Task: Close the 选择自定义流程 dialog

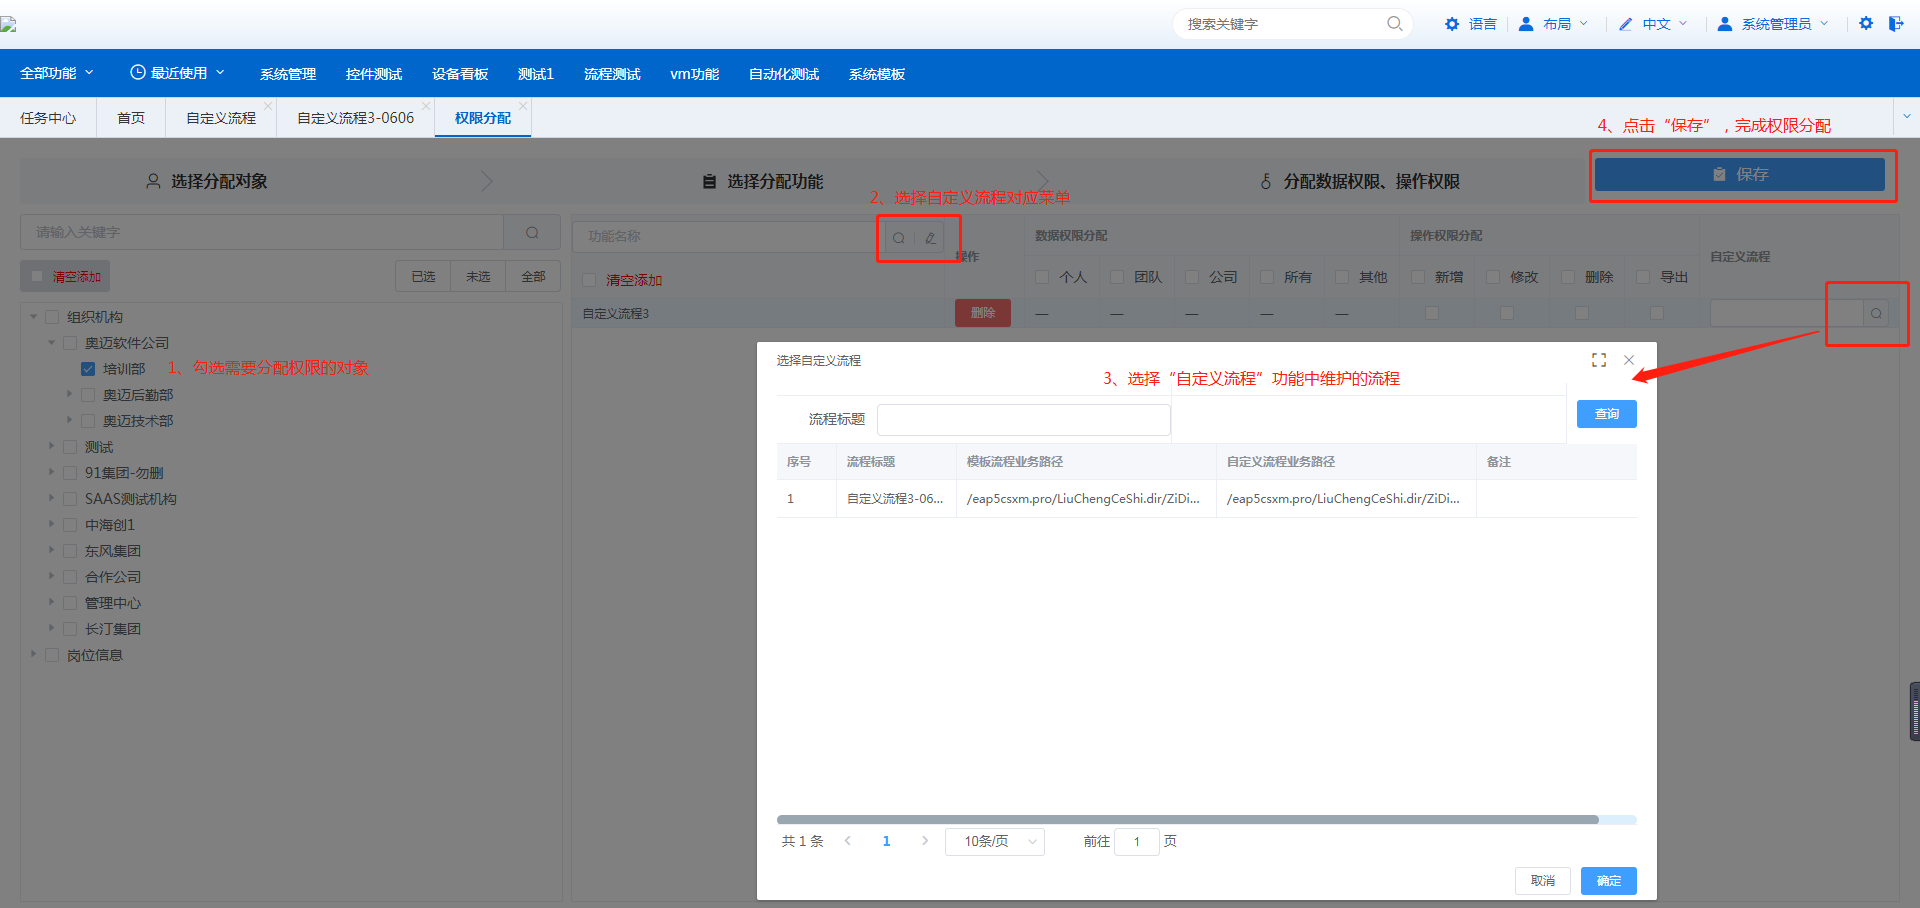Action: pos(1629,360)
